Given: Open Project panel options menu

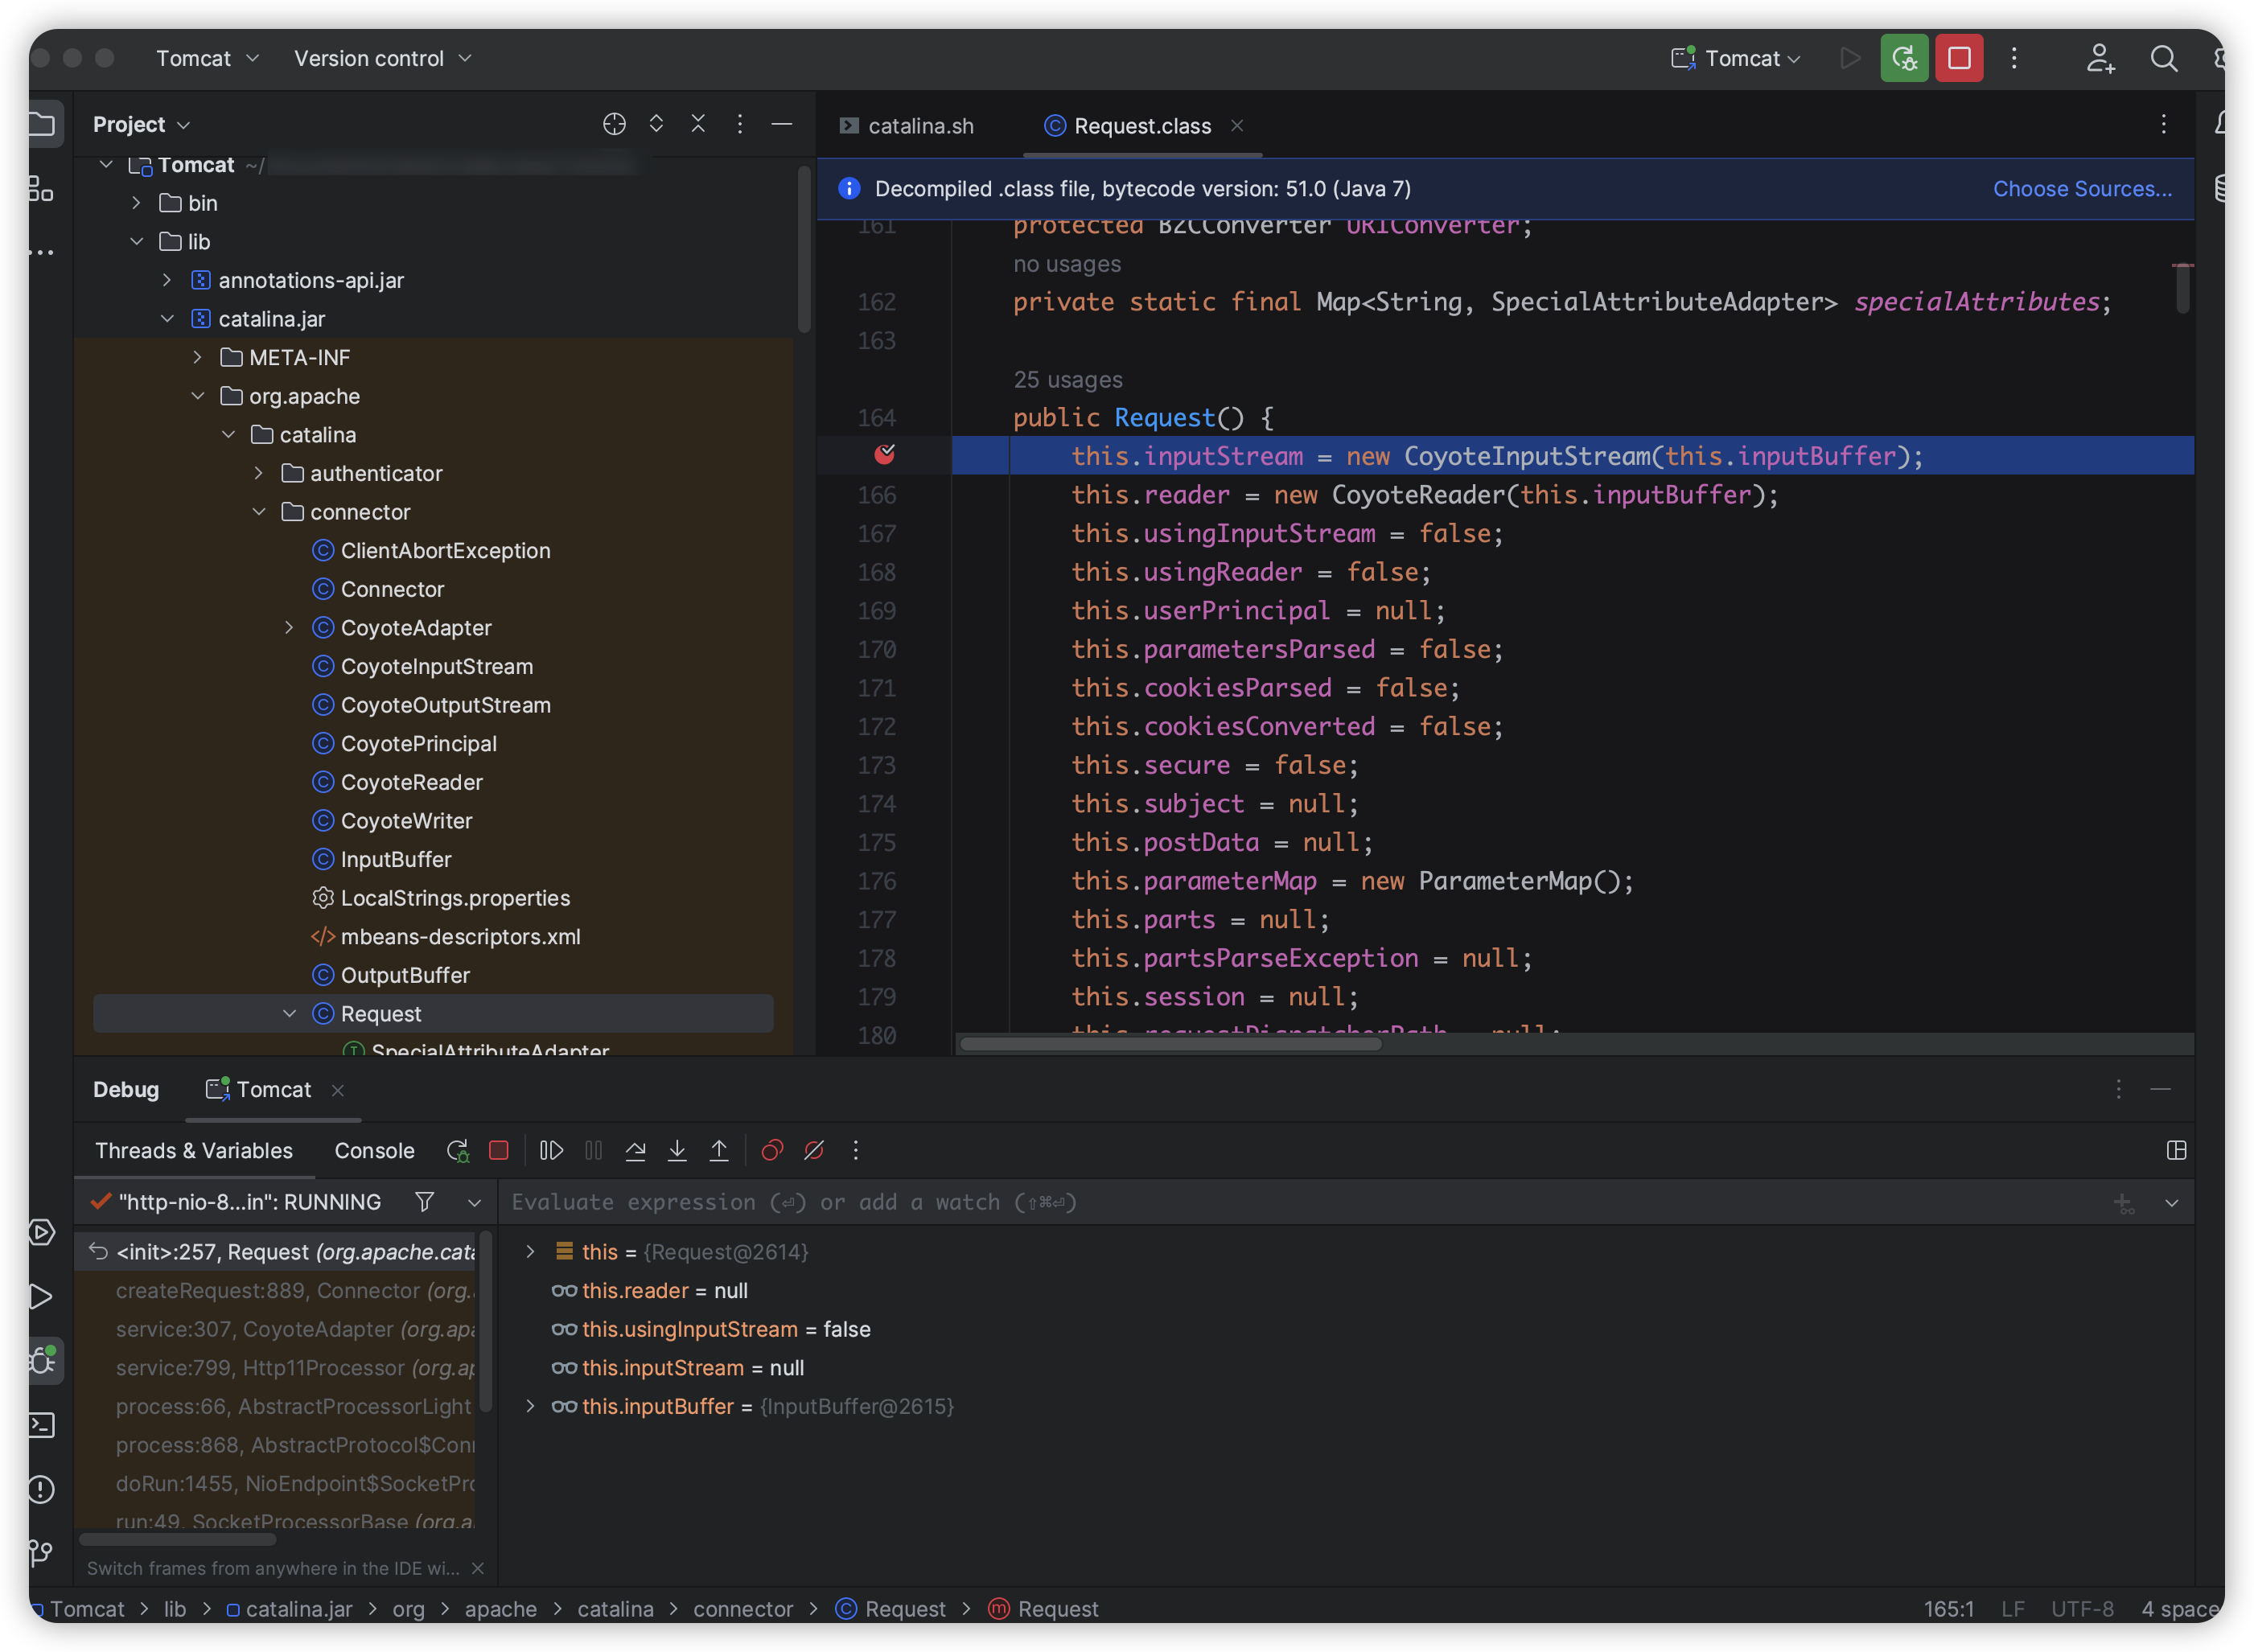Looking at the screenshot, I should 740,124.
